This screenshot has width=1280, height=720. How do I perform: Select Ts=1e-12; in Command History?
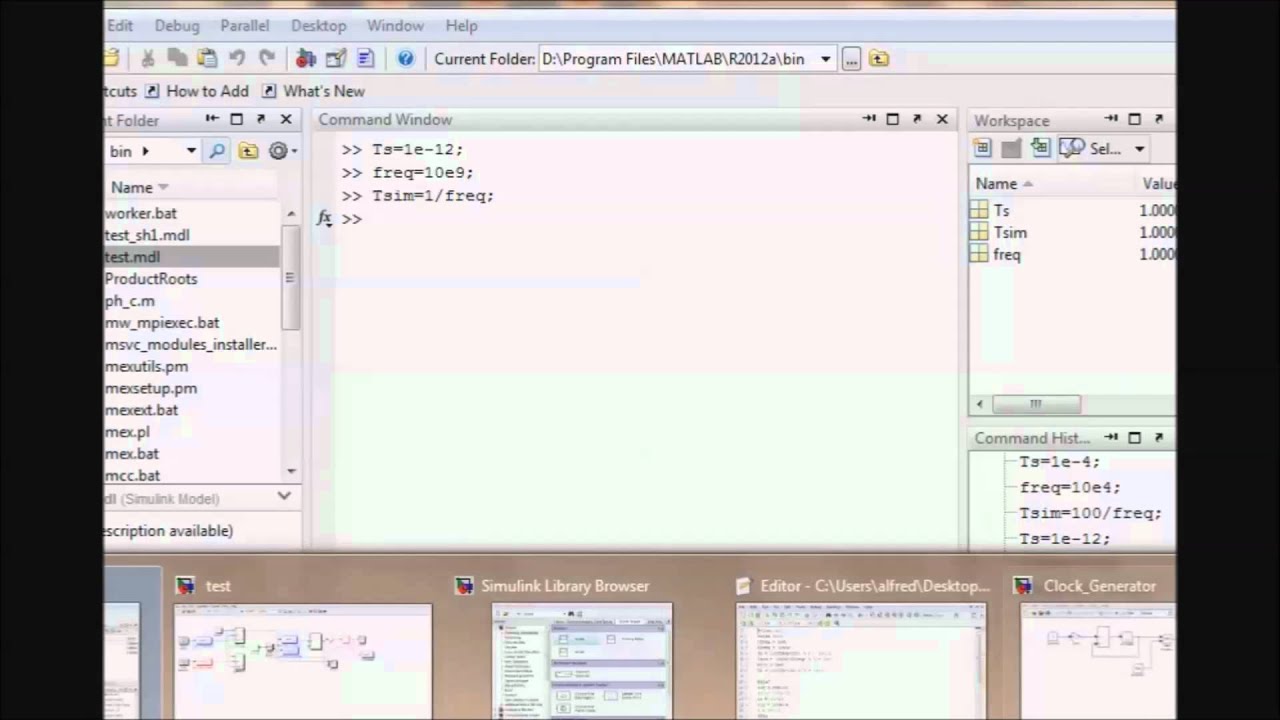pyautogui.click(x=1064, y=538)
